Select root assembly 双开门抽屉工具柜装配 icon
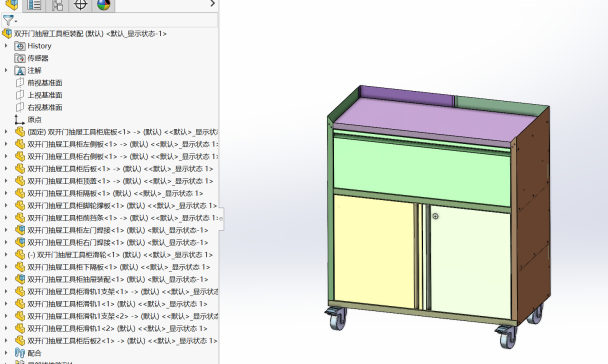This screenshot has width=608, height=364. pyautogui.click(x=7, y=34)
